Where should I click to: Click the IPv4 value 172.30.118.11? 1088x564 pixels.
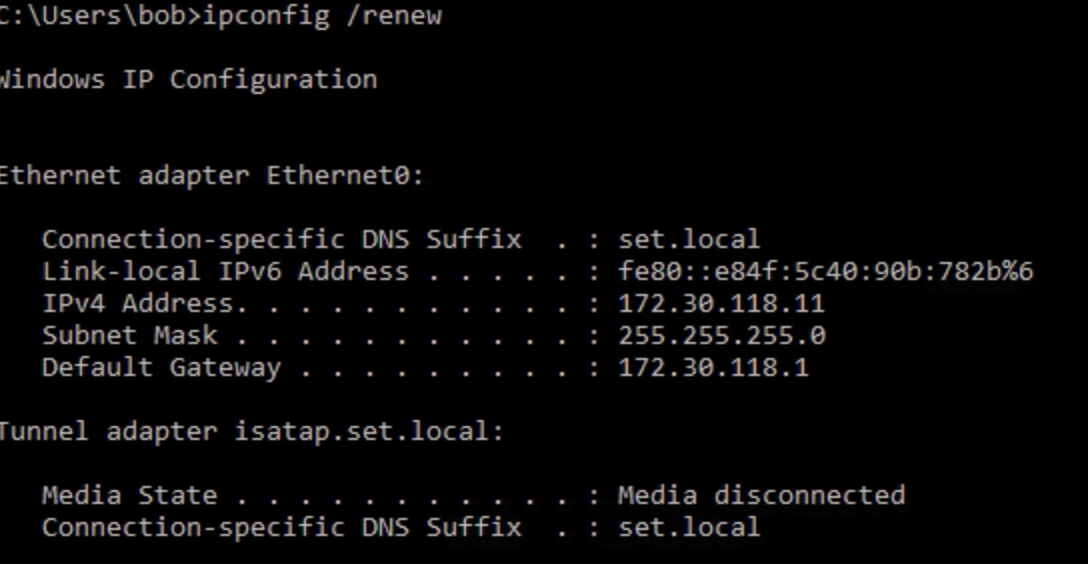point(721,304)
